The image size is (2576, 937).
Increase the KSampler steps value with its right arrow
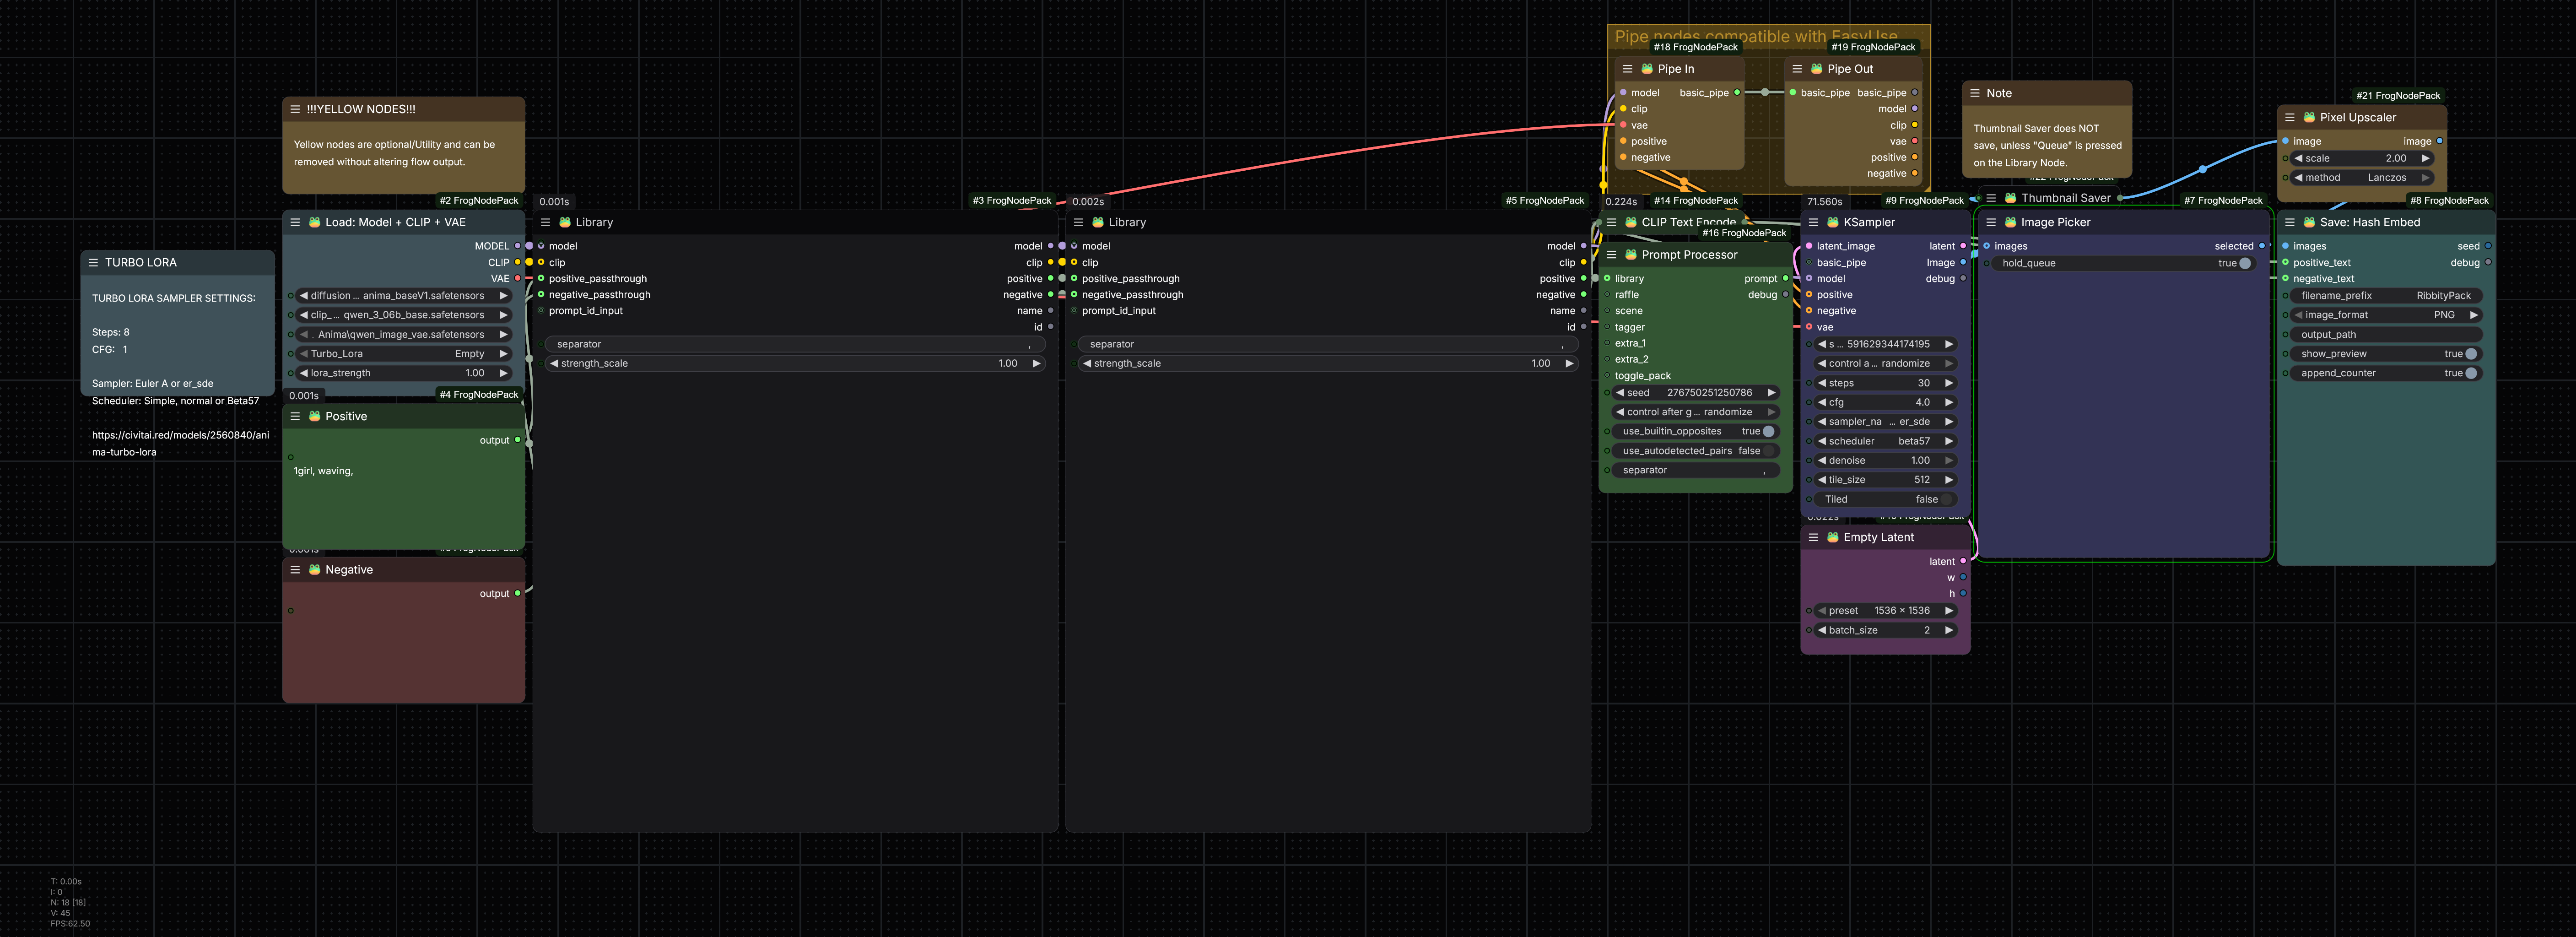1948,383
